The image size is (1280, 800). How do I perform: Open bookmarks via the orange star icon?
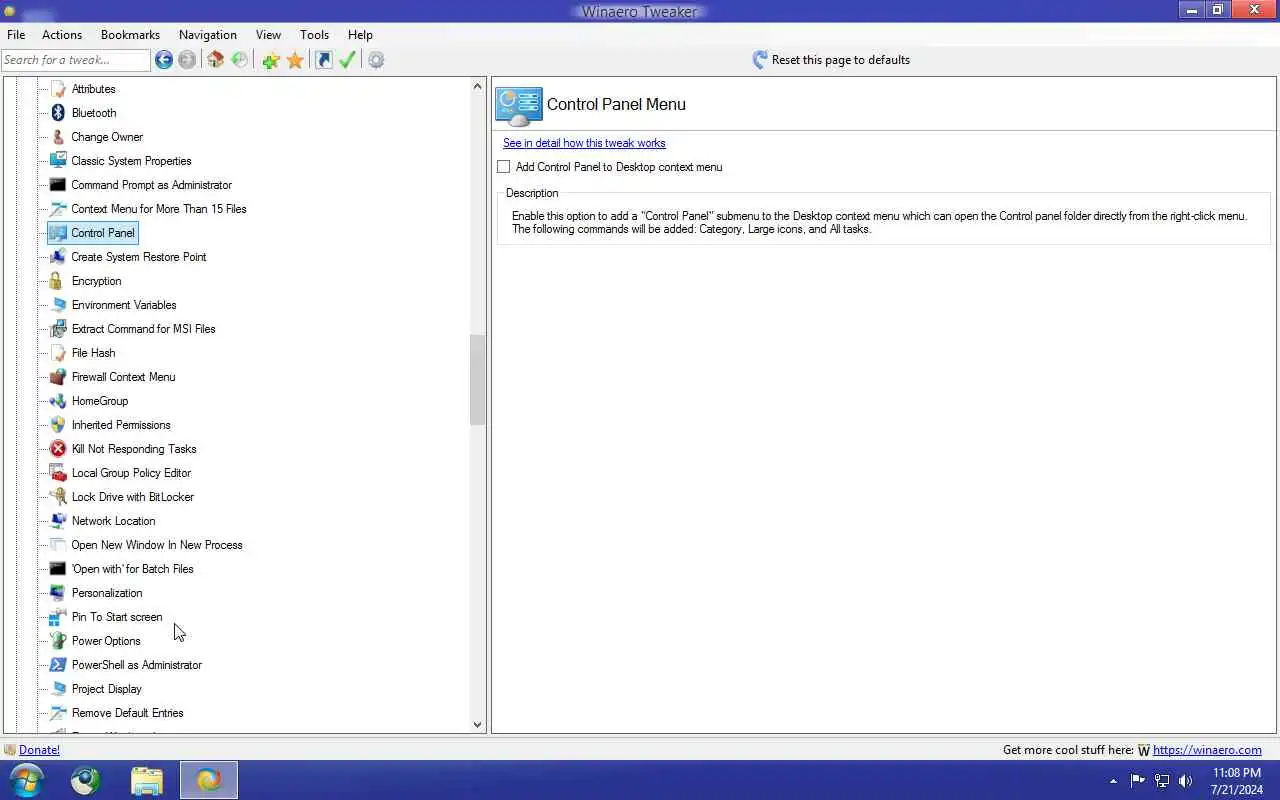click(295, 60)
